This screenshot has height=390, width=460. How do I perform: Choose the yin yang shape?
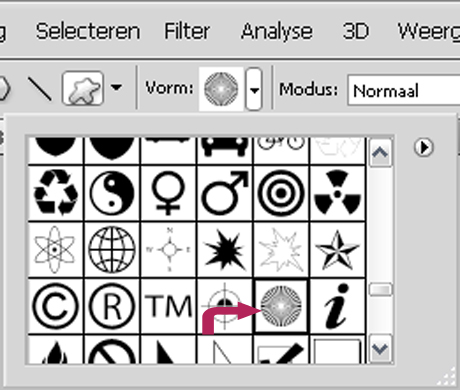112,193
